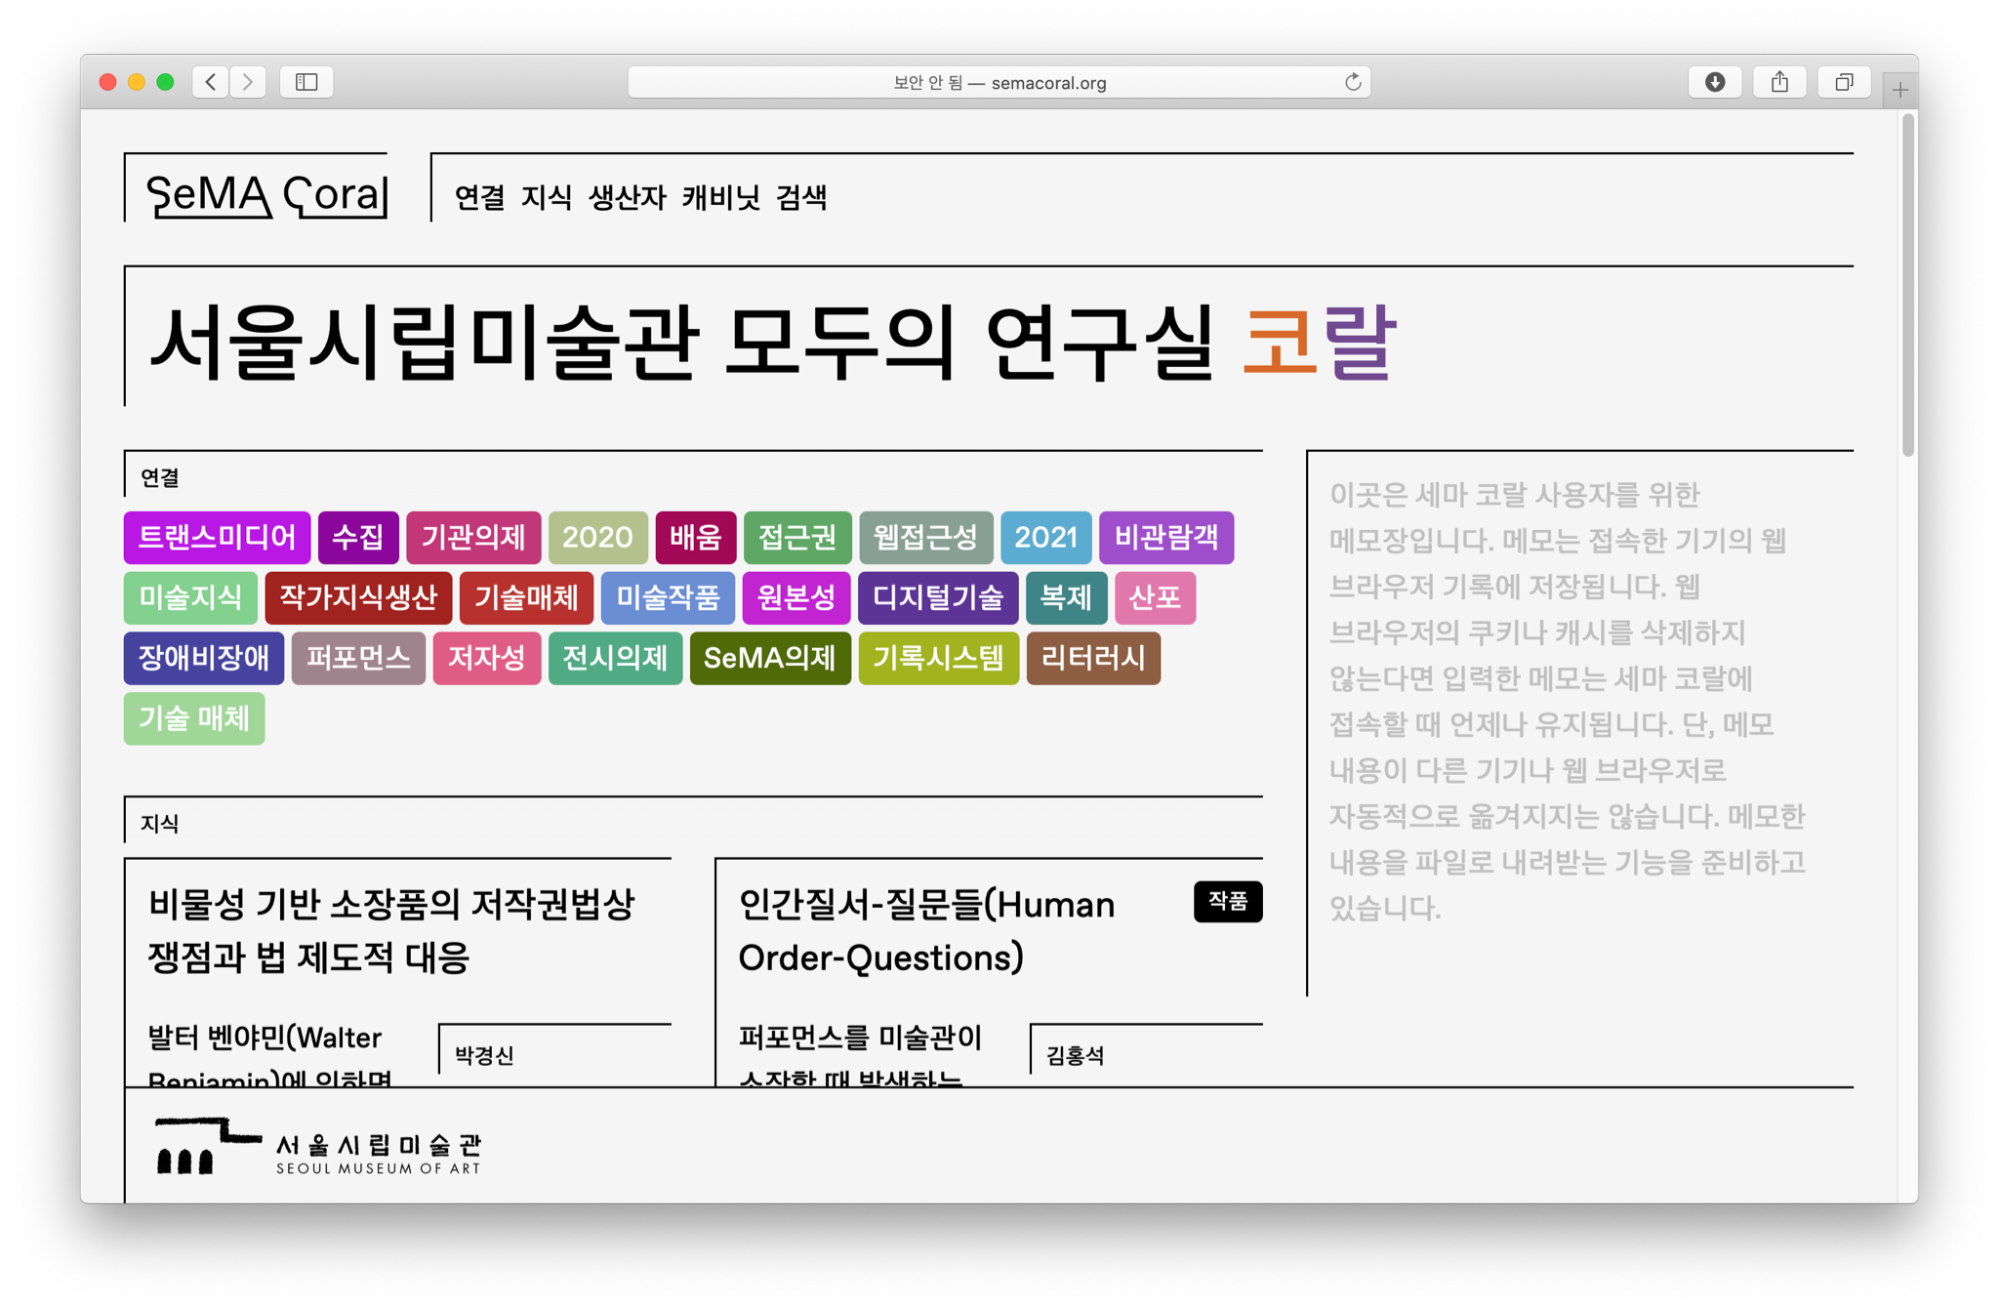Open the 생산자 navigation menu item
Screen dimensions: 1999x1310
pos(627,197)
